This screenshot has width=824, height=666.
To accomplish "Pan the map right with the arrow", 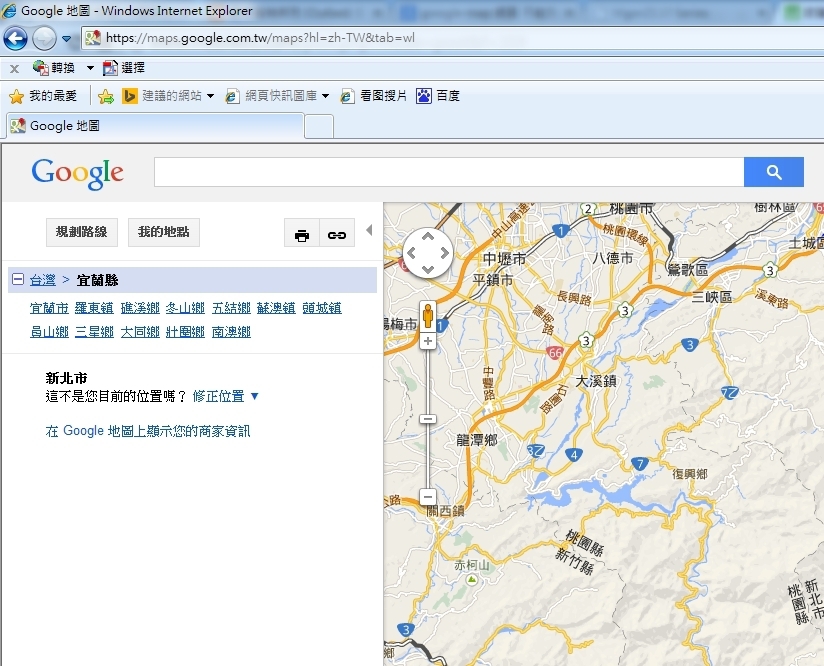I will click(x=445, y=253).
